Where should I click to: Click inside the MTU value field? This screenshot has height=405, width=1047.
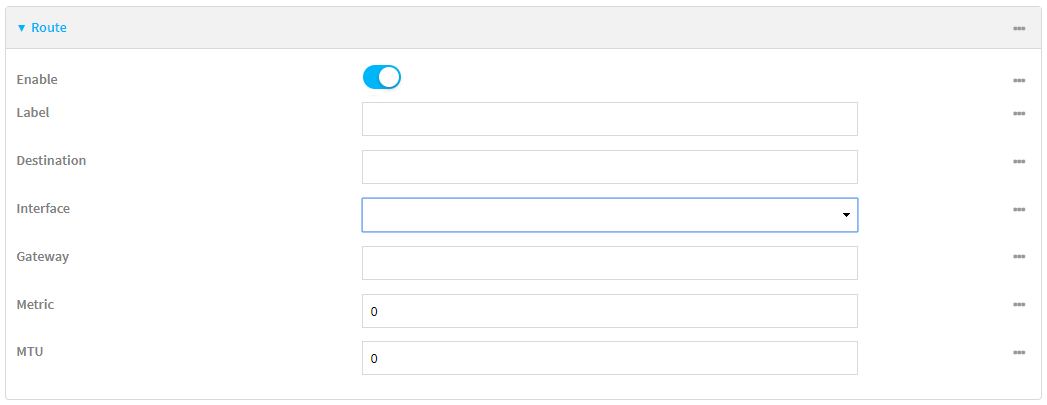coord(609,358)
